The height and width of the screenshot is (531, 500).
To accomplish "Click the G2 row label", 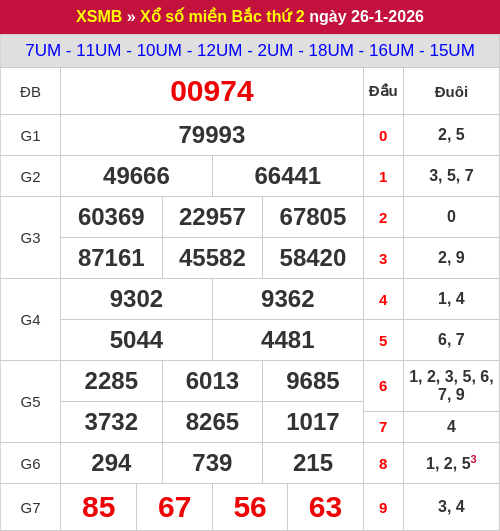I will (30, 177).
